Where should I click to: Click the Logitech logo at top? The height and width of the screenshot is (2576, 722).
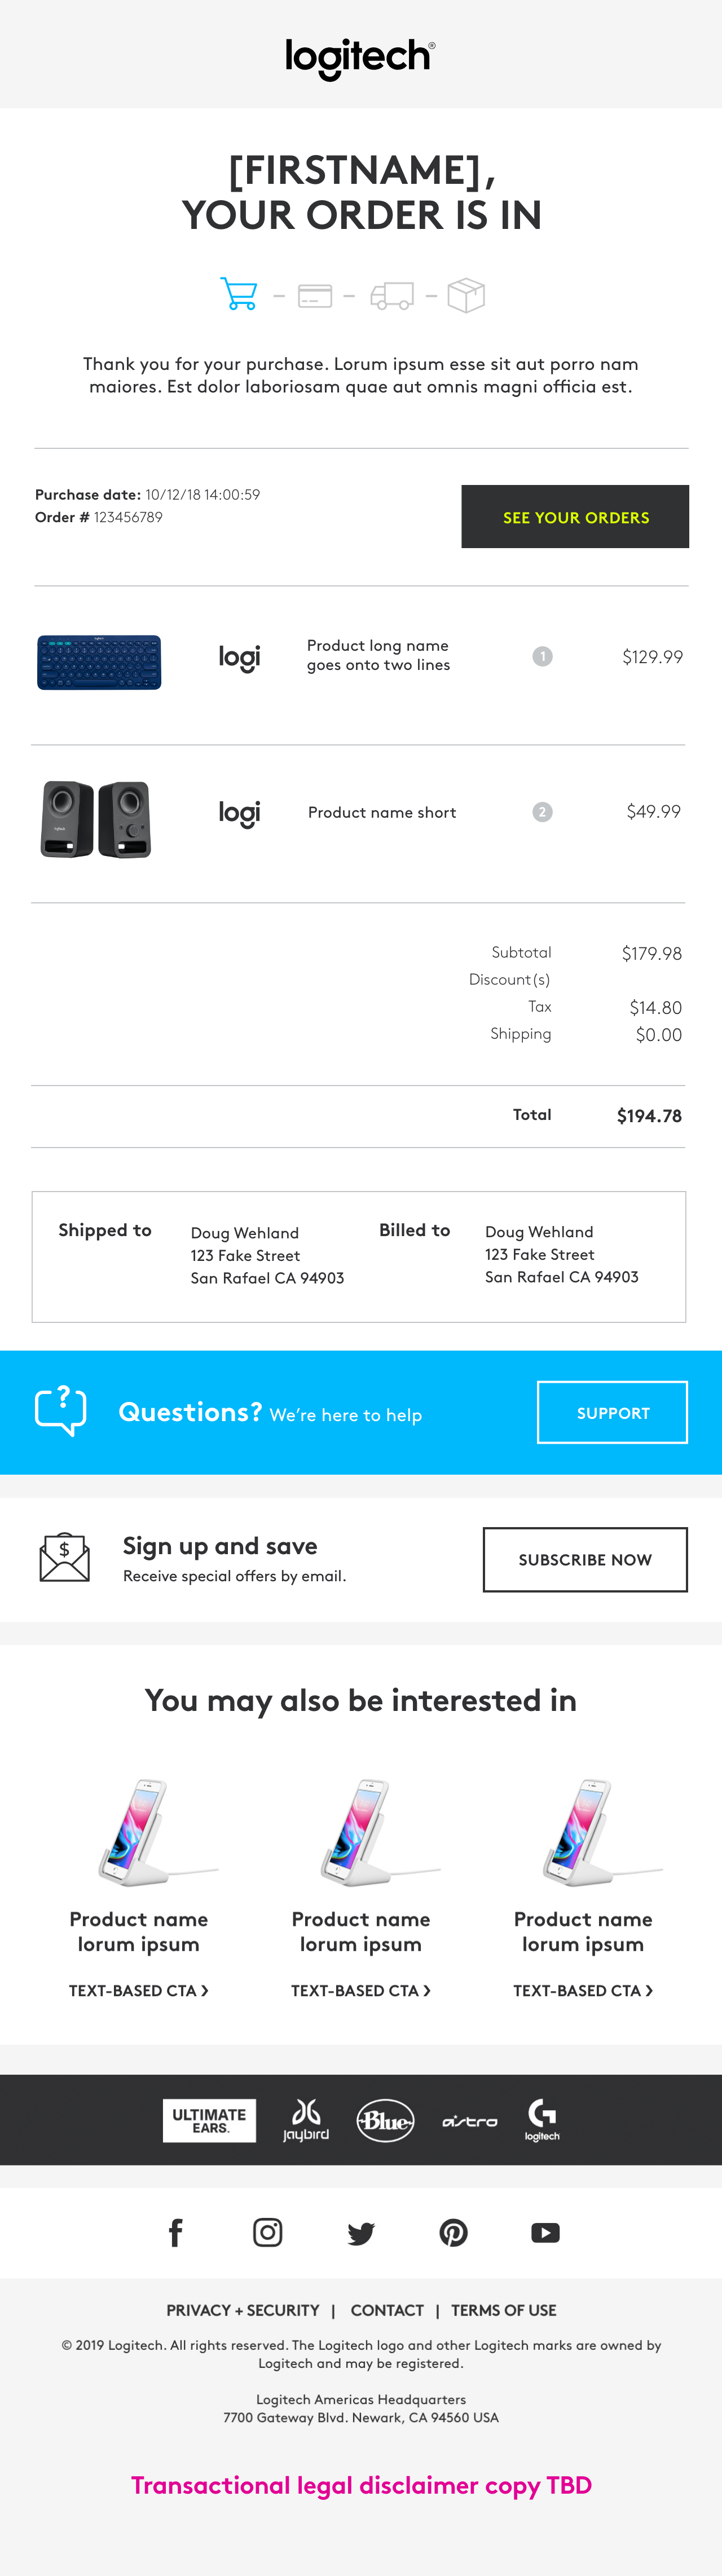tap(360, 57)
